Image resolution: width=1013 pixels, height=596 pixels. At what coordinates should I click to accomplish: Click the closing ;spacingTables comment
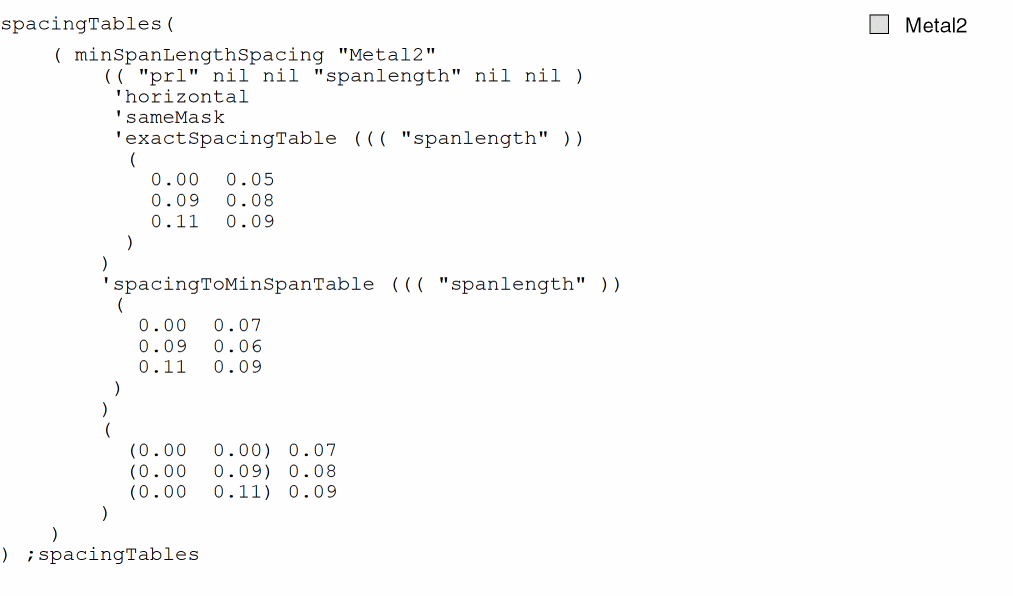118,554
